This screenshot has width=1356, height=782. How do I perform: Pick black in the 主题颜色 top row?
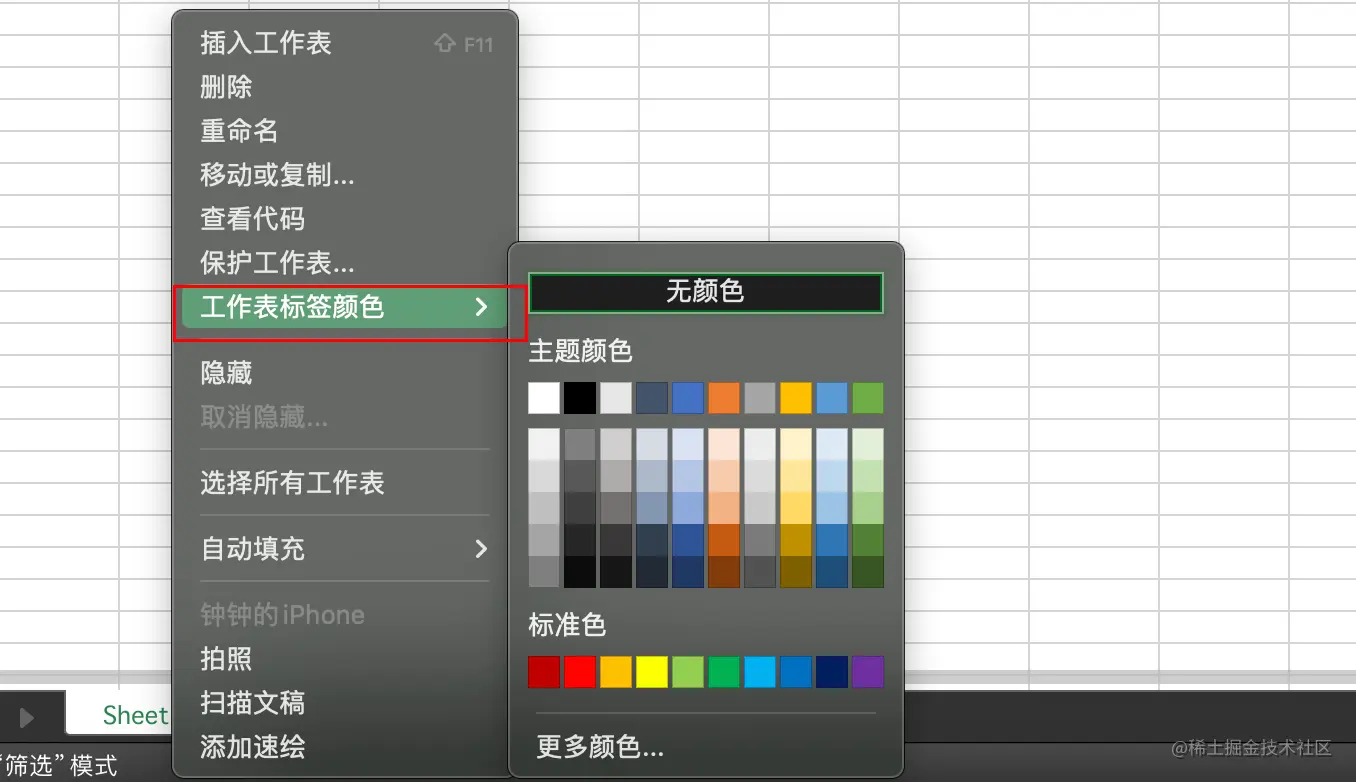click(580, 398)
